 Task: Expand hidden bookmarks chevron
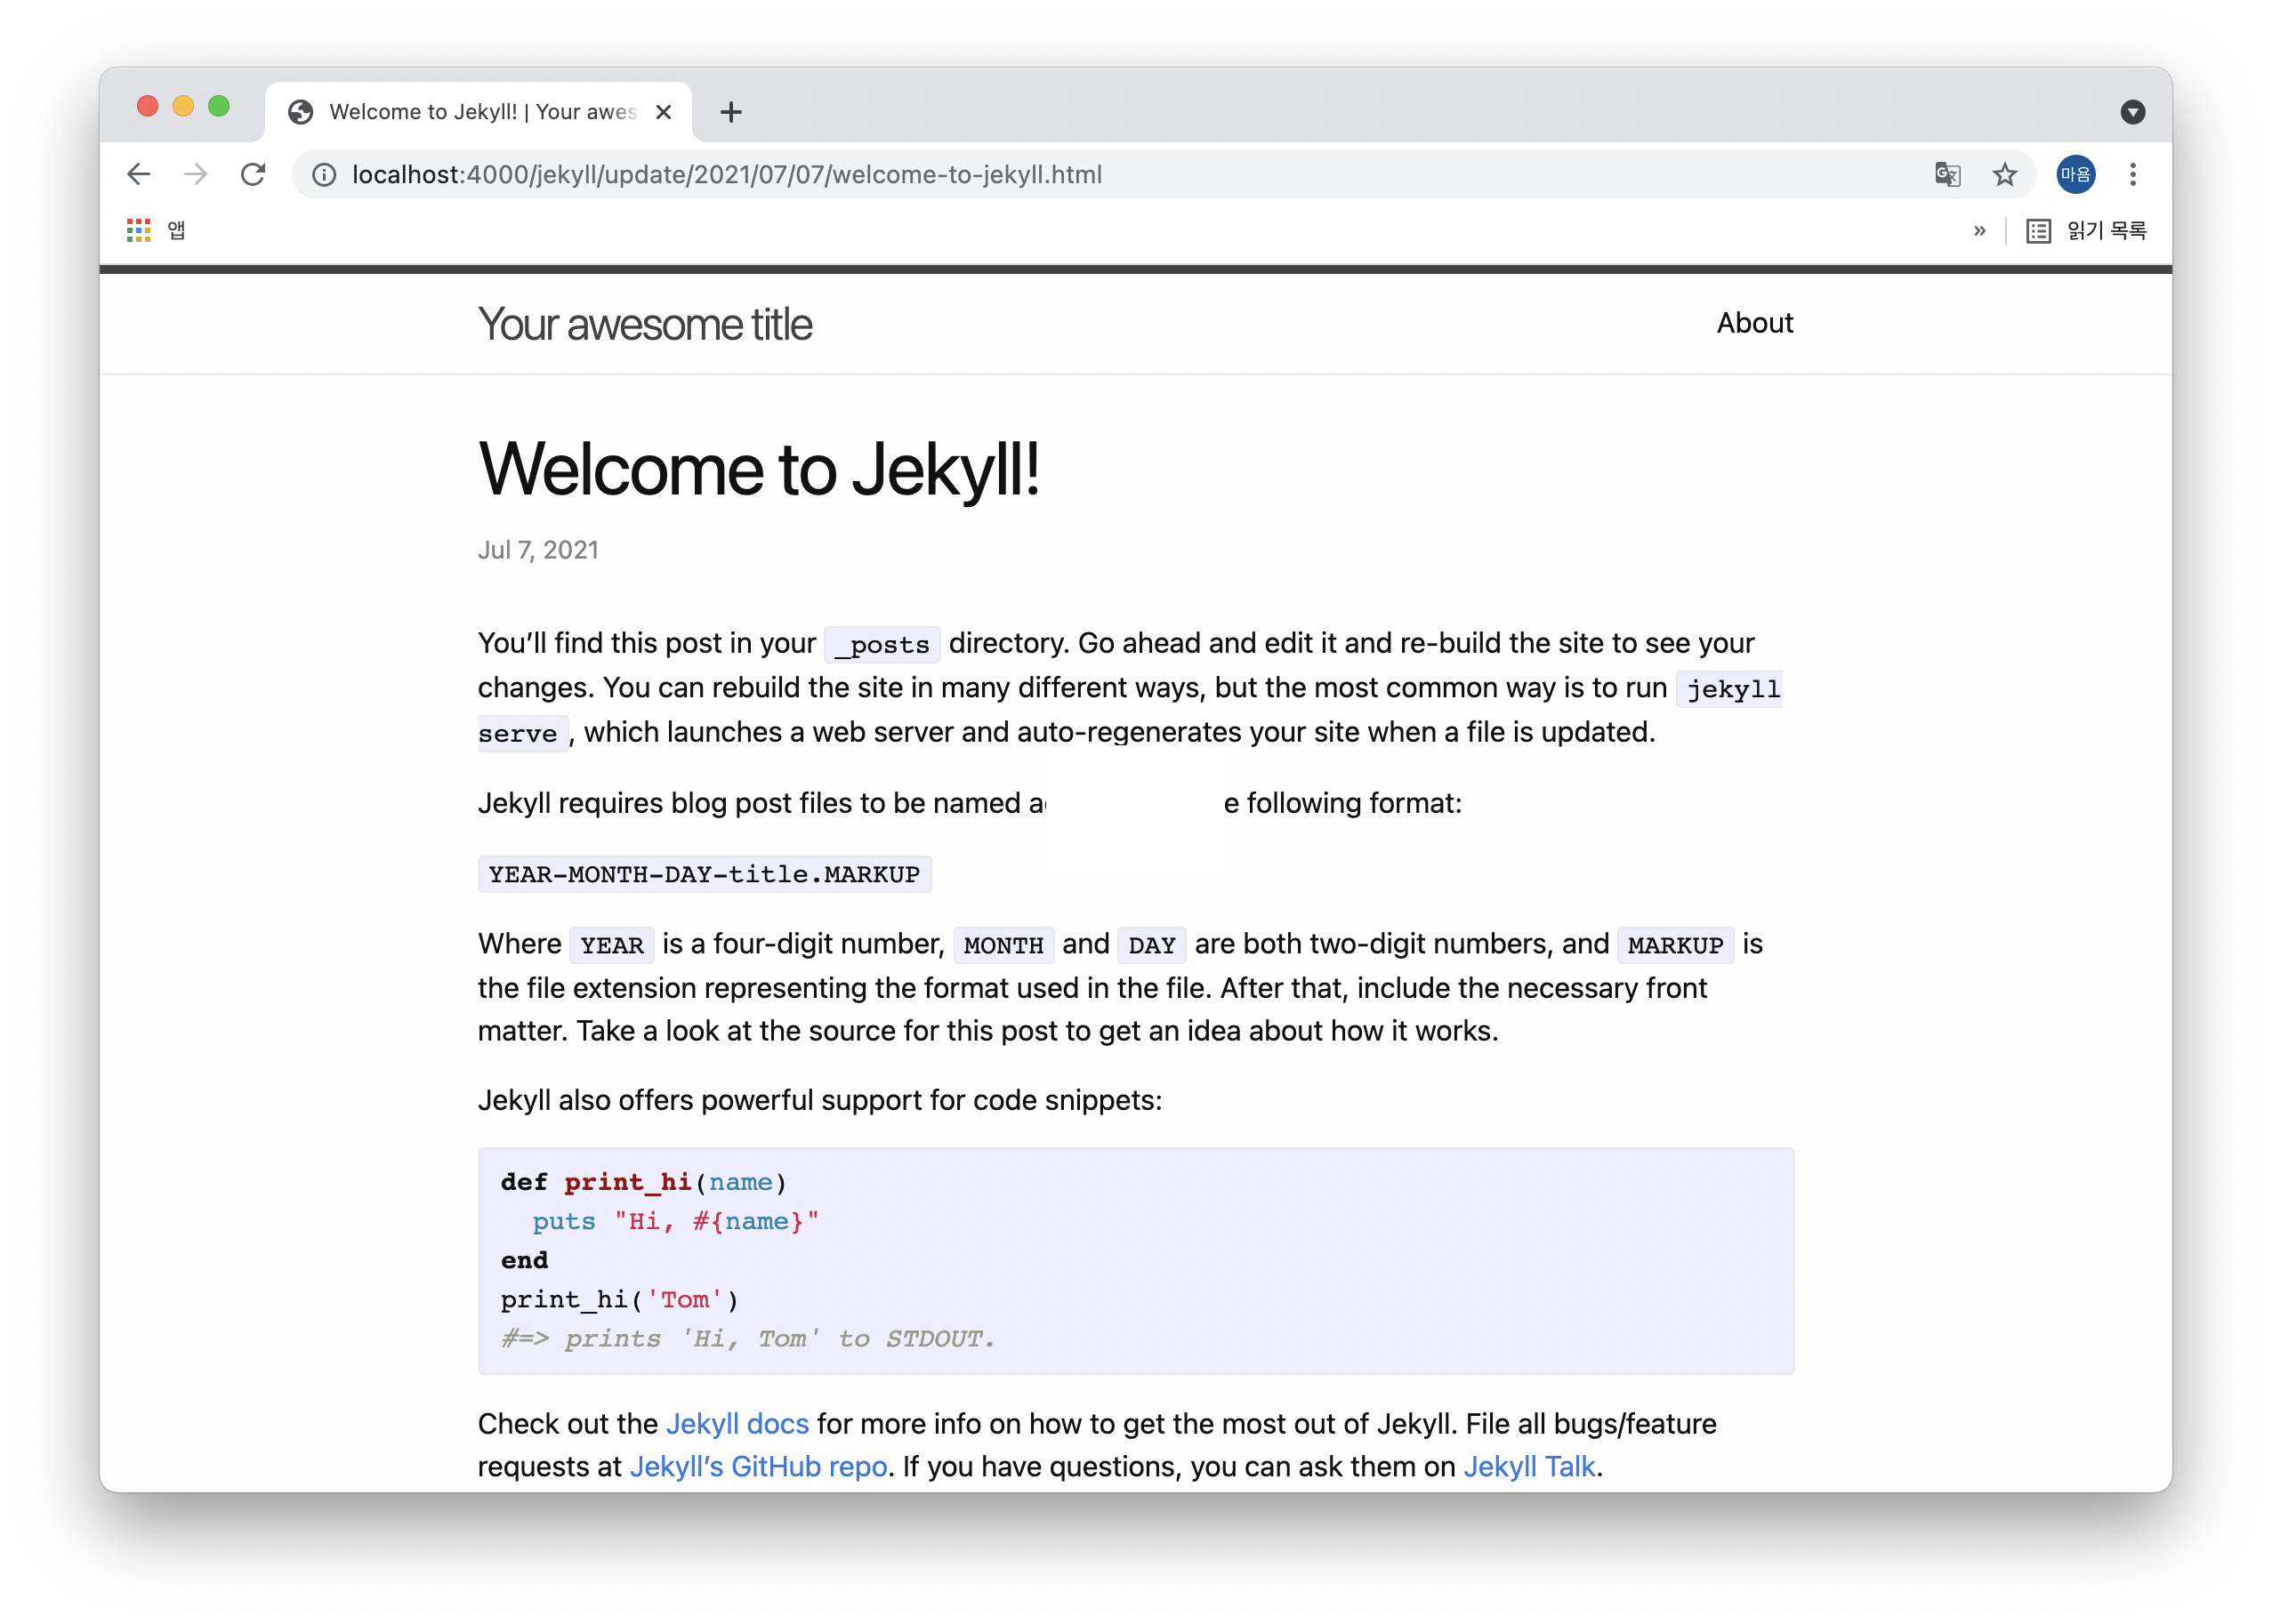(1979, 231)
